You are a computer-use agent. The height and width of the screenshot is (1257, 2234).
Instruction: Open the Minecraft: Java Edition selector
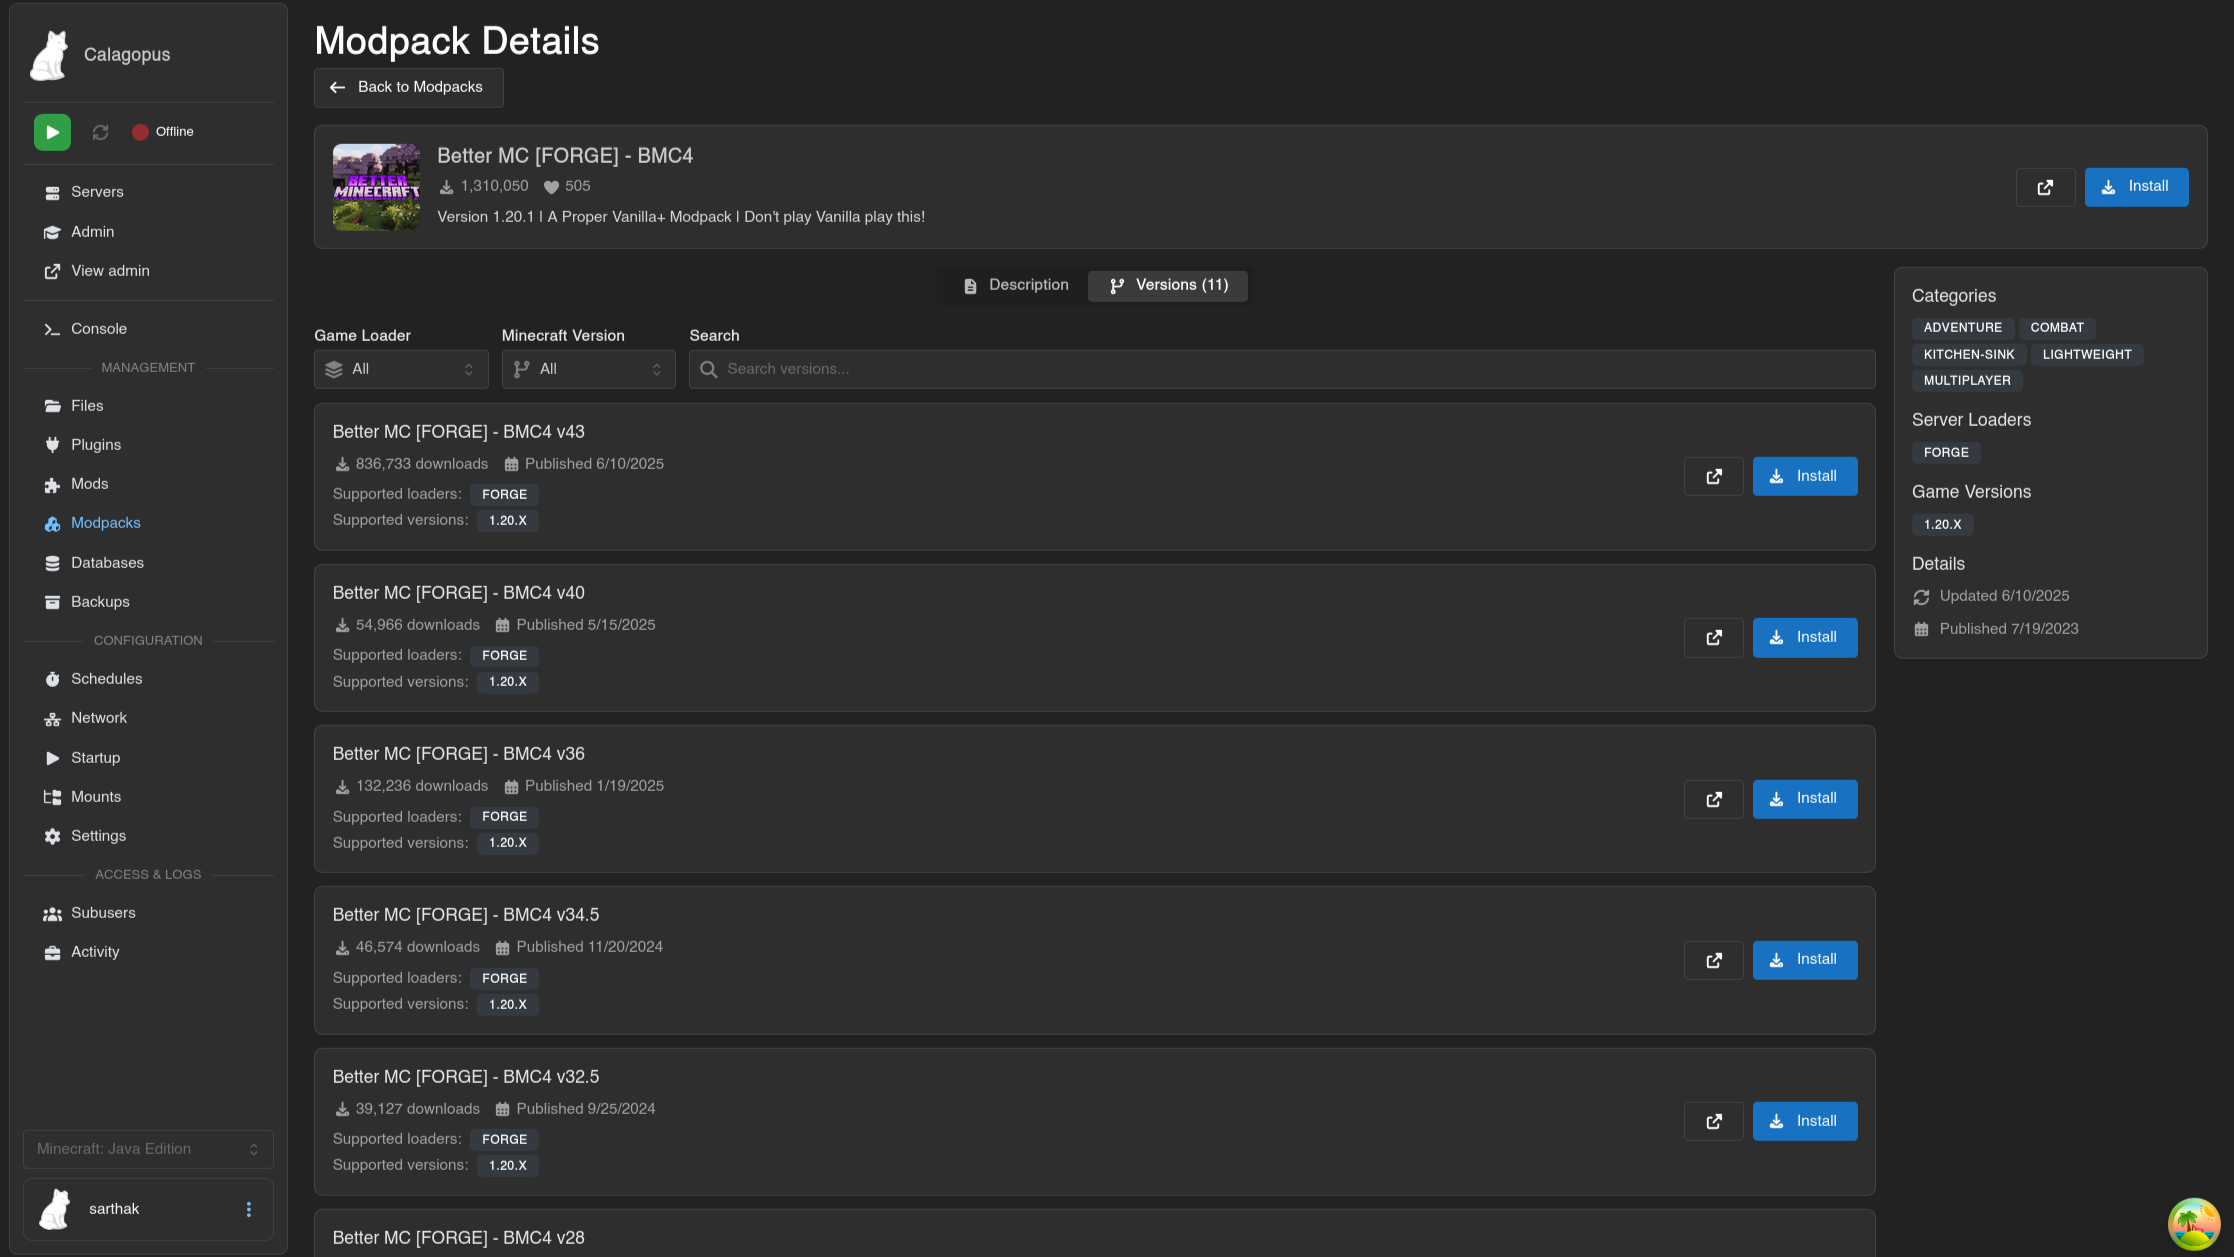click(148, 1149)
